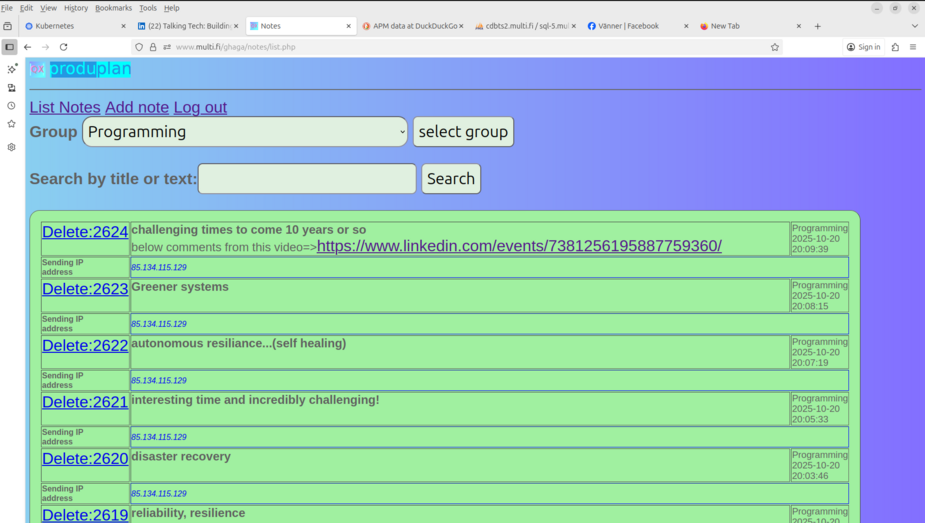Open the Extensions puzzle icon
925x523 pixels.
(x=895, y=47)
